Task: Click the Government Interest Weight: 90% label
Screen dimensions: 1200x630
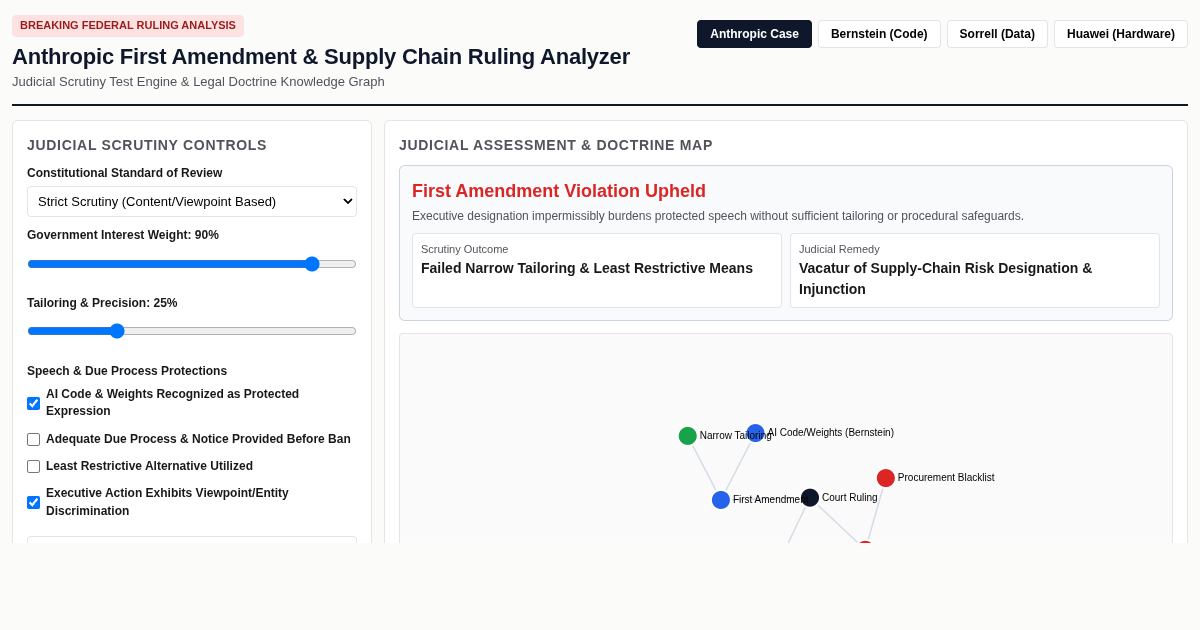Action: pyautogui.click(x=123, y=235)
